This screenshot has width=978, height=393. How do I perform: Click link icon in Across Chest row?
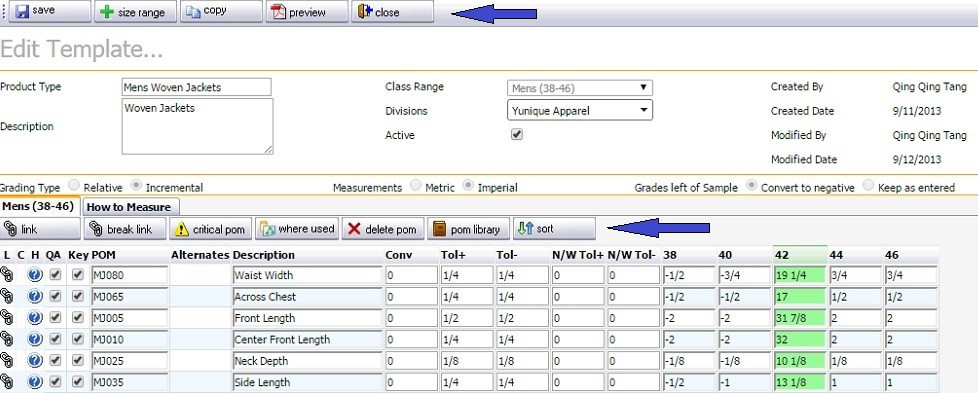click(x=6, y=296)
